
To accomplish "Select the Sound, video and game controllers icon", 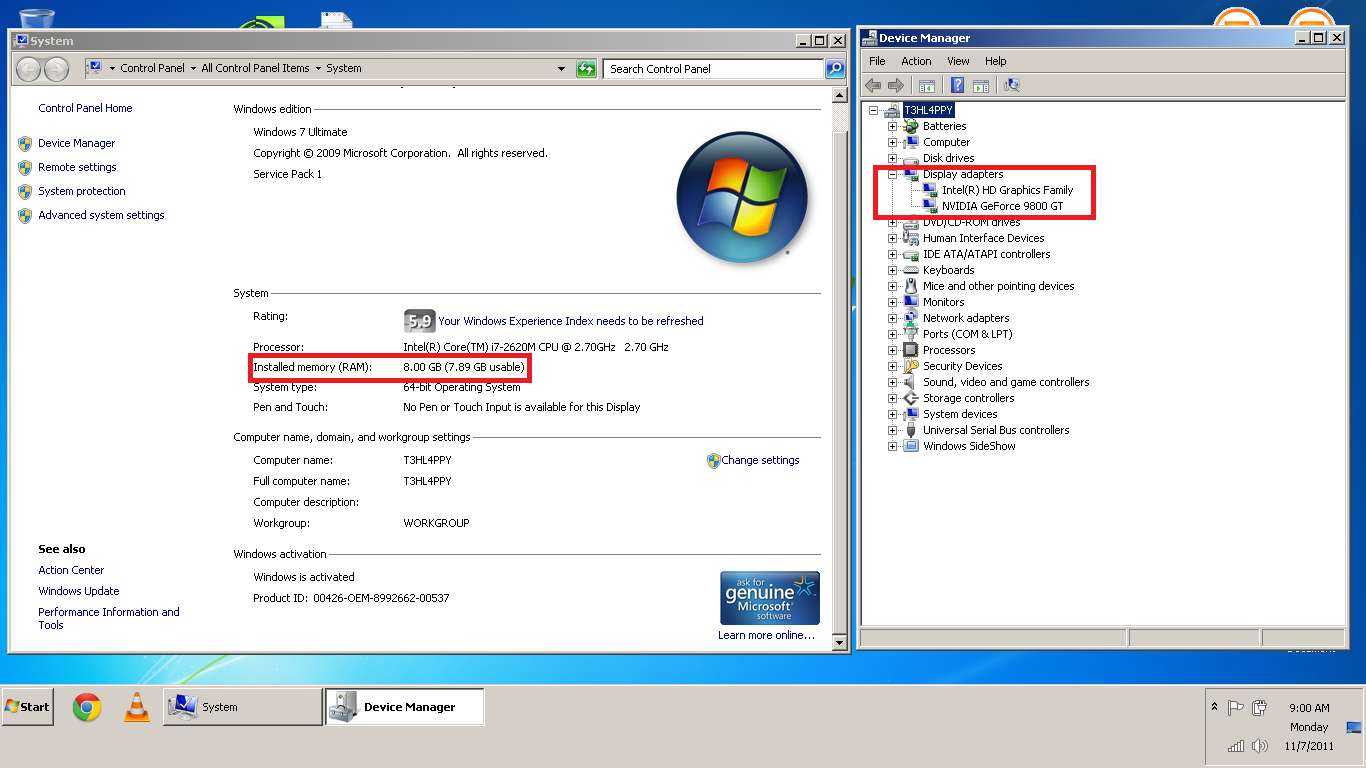I will click(x=911, y=382).
